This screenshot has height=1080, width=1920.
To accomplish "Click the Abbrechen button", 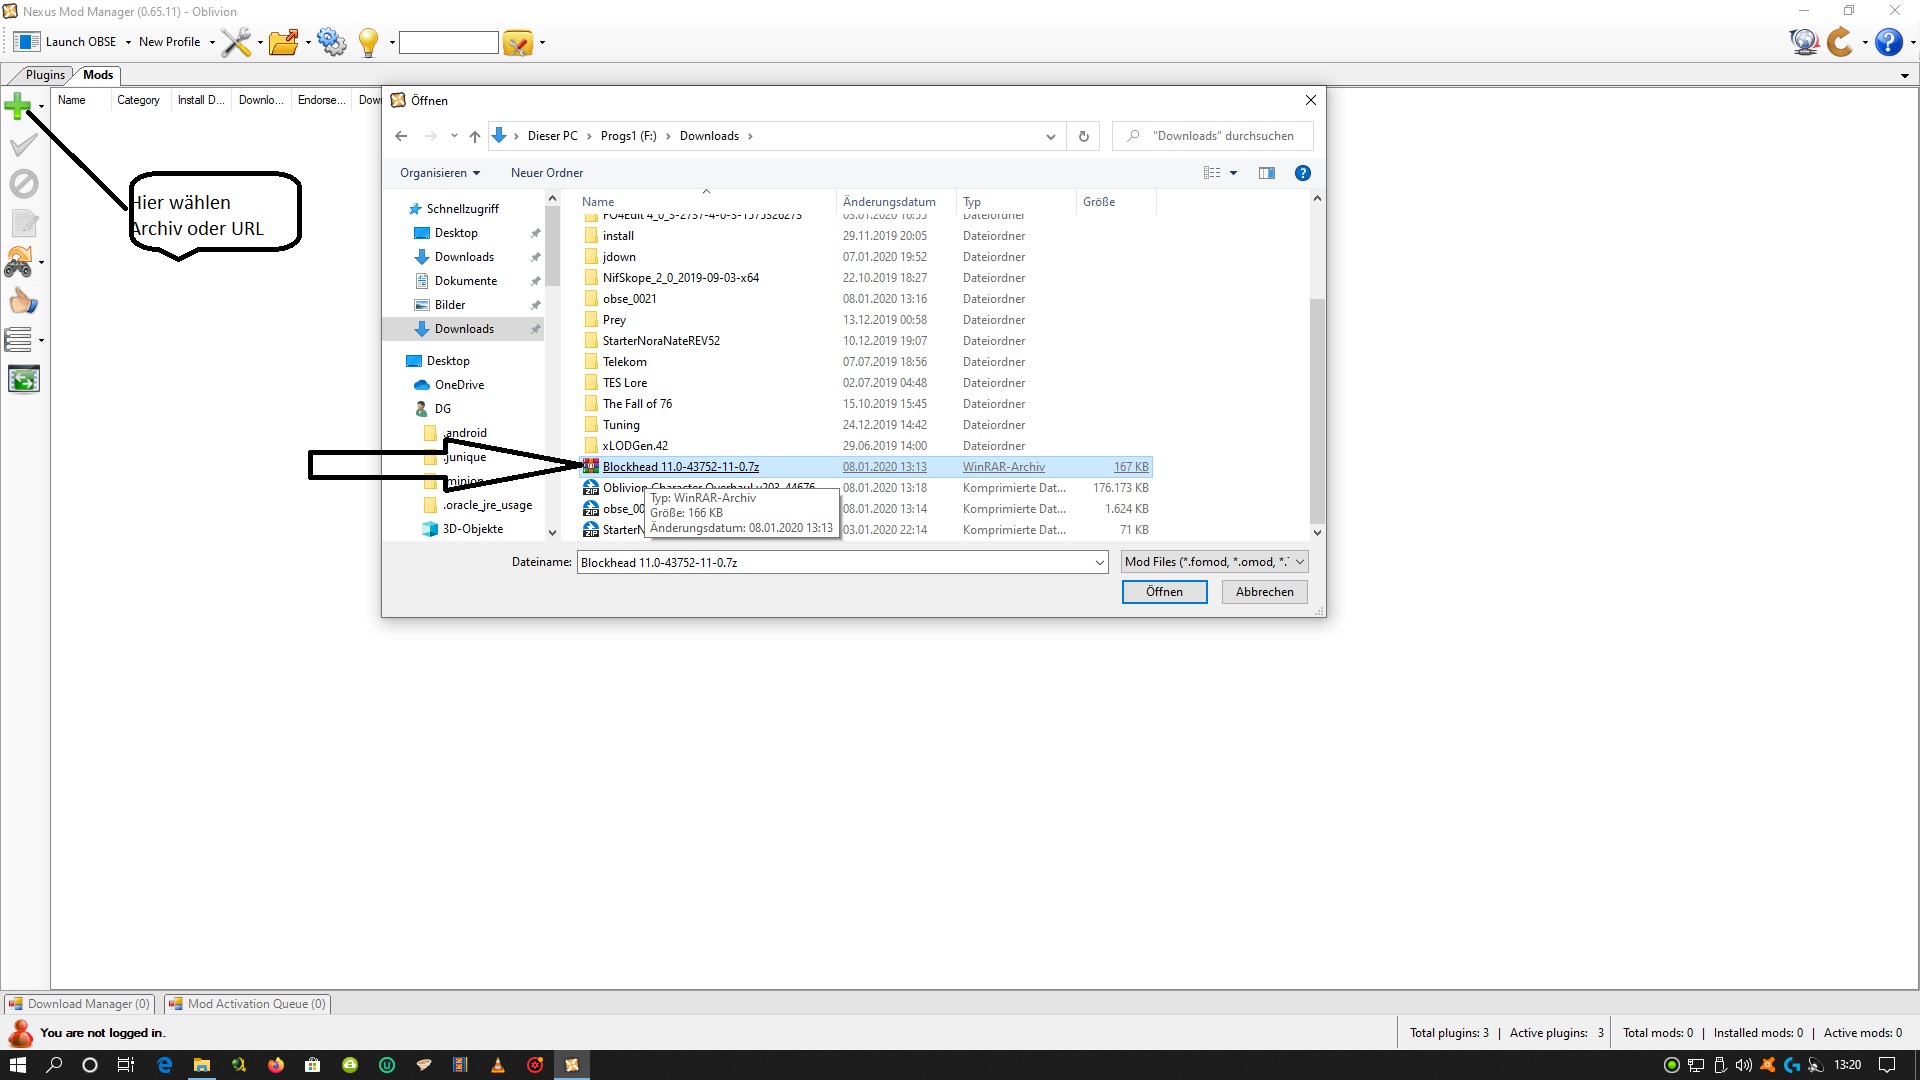I will (1264, 592).
